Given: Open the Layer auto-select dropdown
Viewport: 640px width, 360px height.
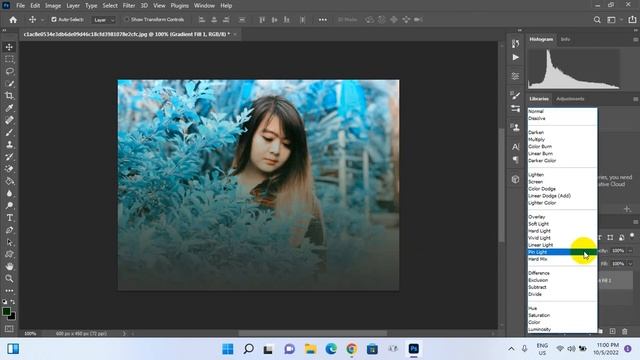Looking at the screenshot, I should coord(104,20).
